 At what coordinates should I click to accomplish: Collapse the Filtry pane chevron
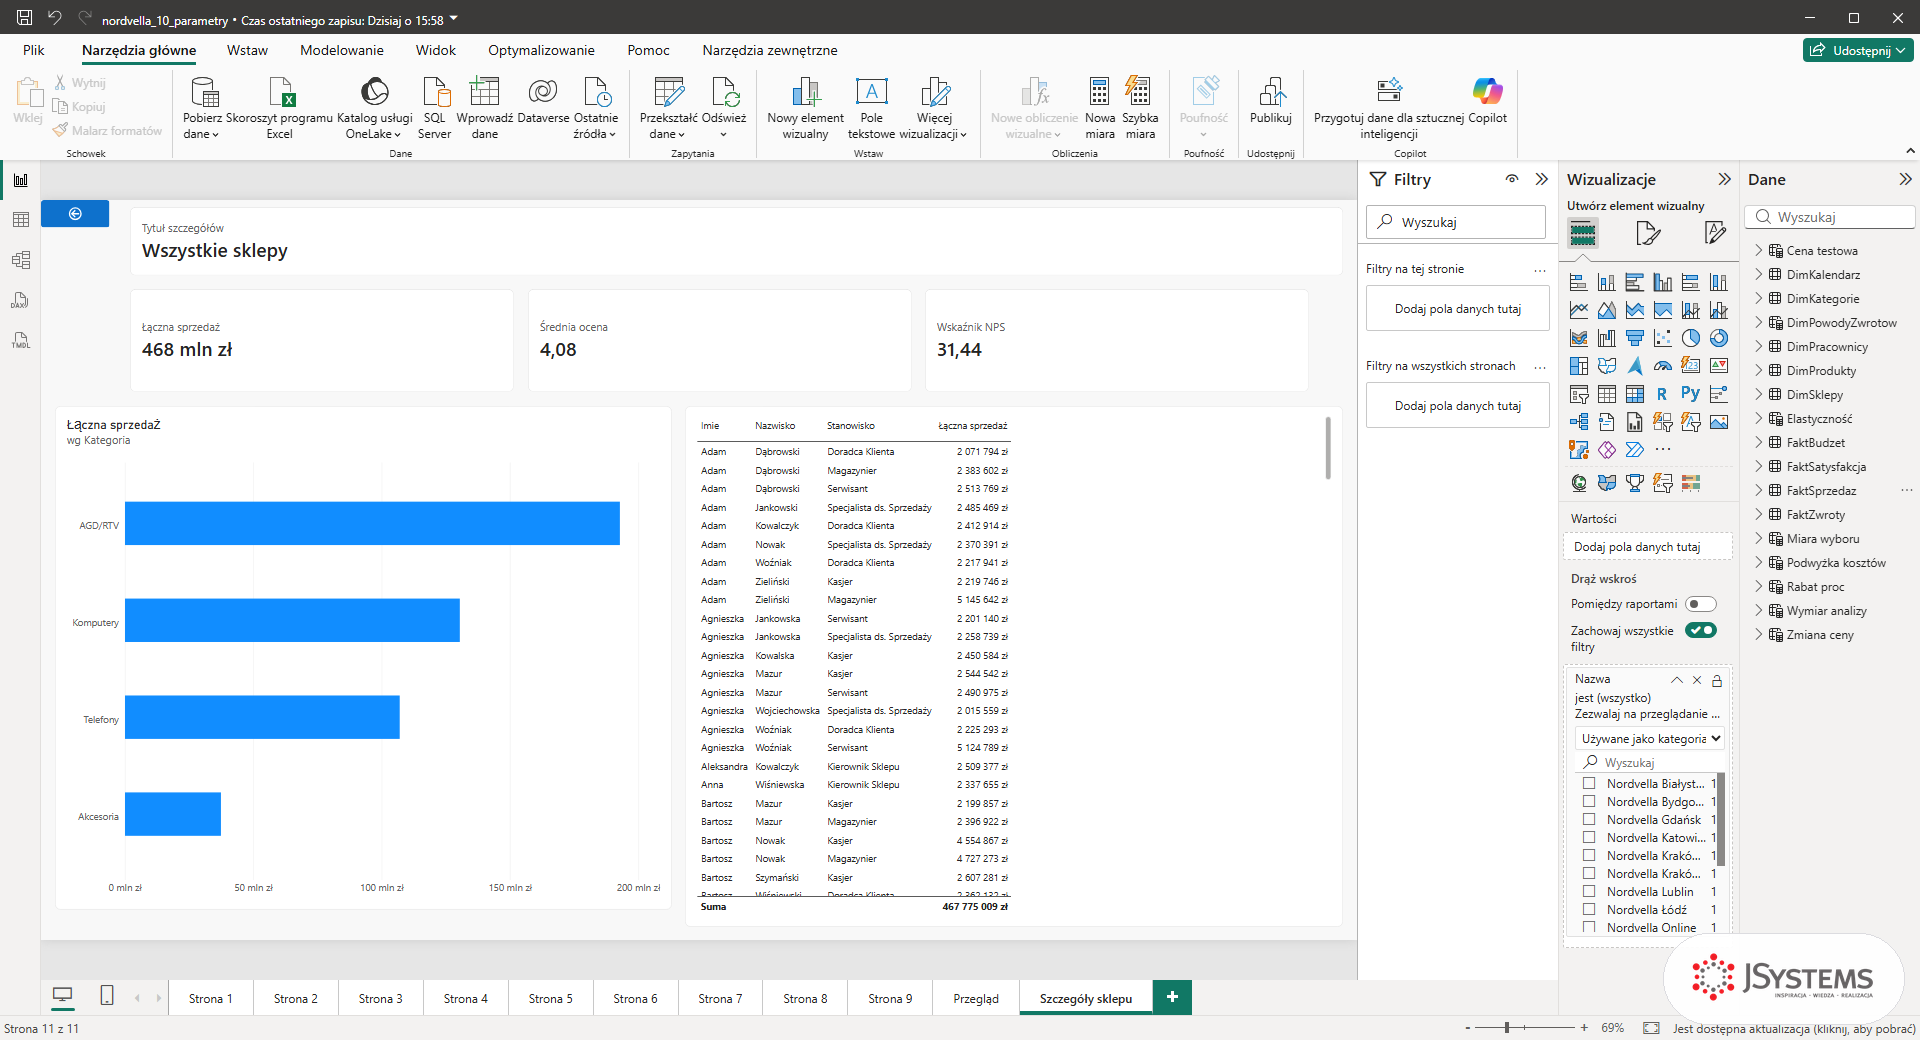coord(1541,179)
